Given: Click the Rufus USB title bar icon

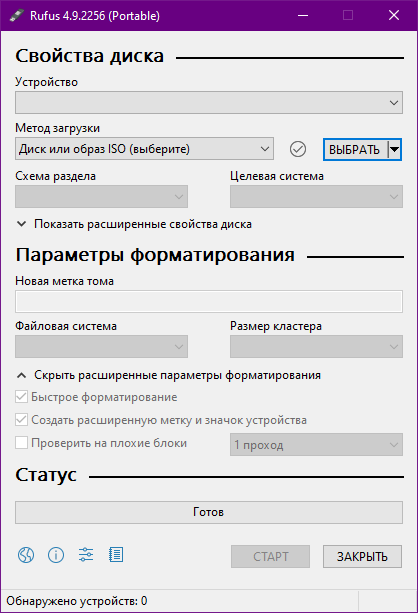Looking at the screenshot, I should [x=16, y=16].
